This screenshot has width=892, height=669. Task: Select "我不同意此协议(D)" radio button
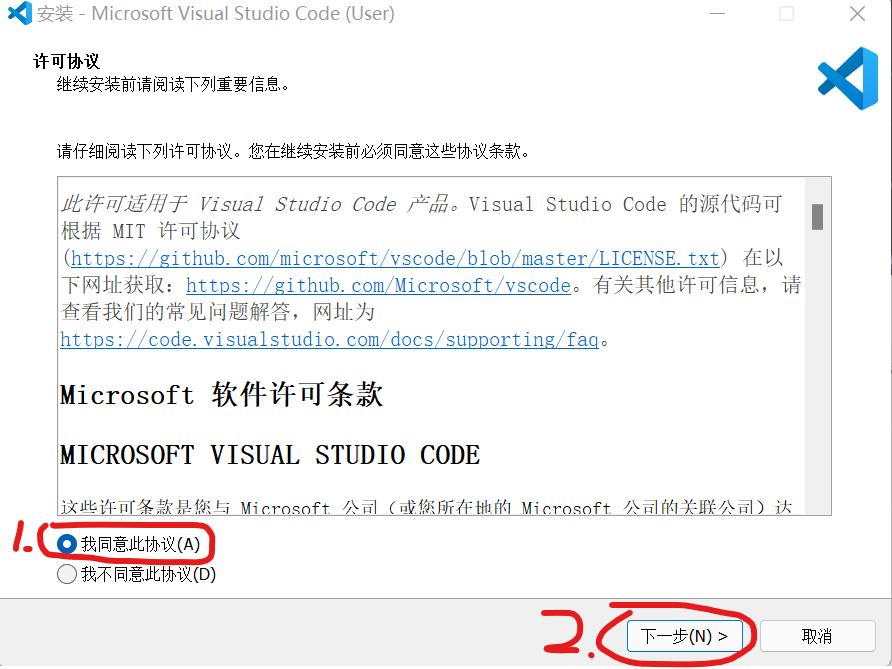coord(67,574)
